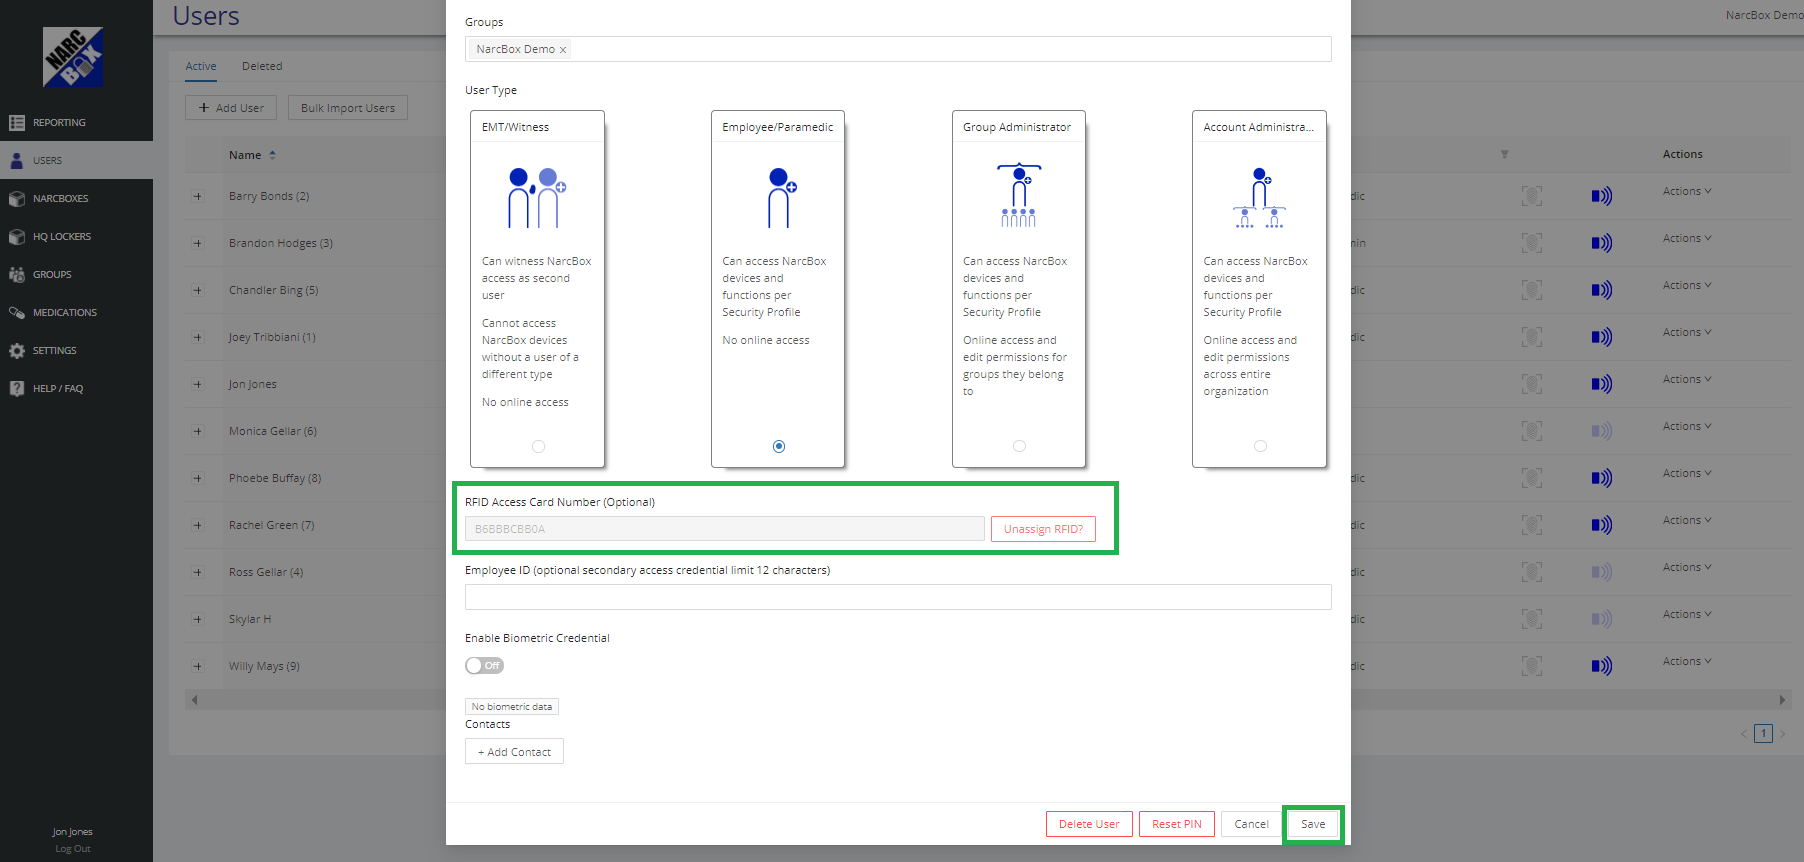The height and width of the screenshot is (862, 1804).
Task: Select the Employee/Paramedic user type radio
Action: (779, 447)
